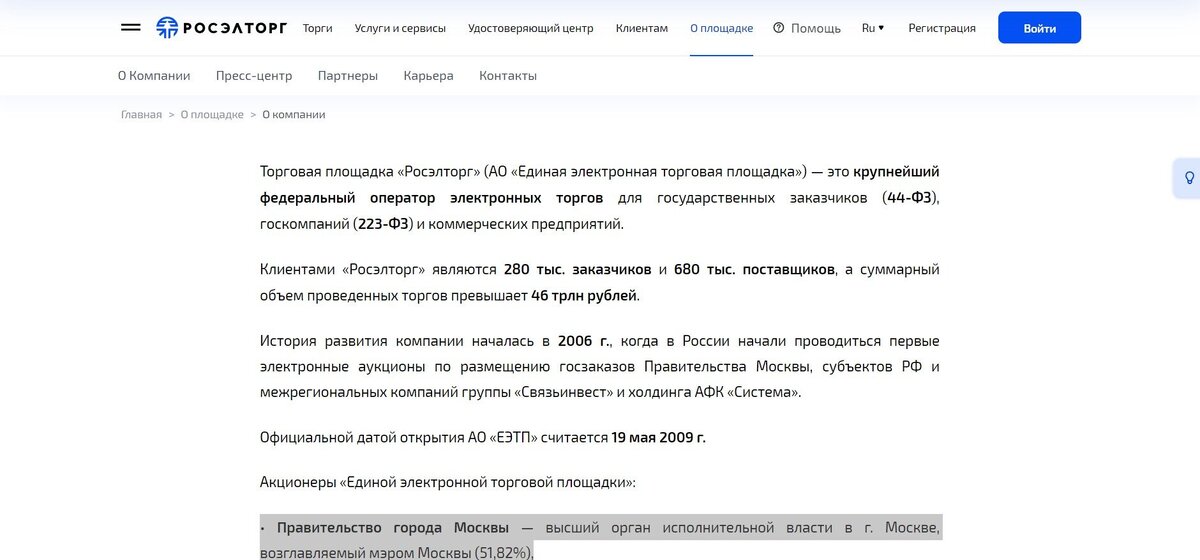1200x560 pixels.
Task: Click the Войти button
Action: [x=1039, y=28]
